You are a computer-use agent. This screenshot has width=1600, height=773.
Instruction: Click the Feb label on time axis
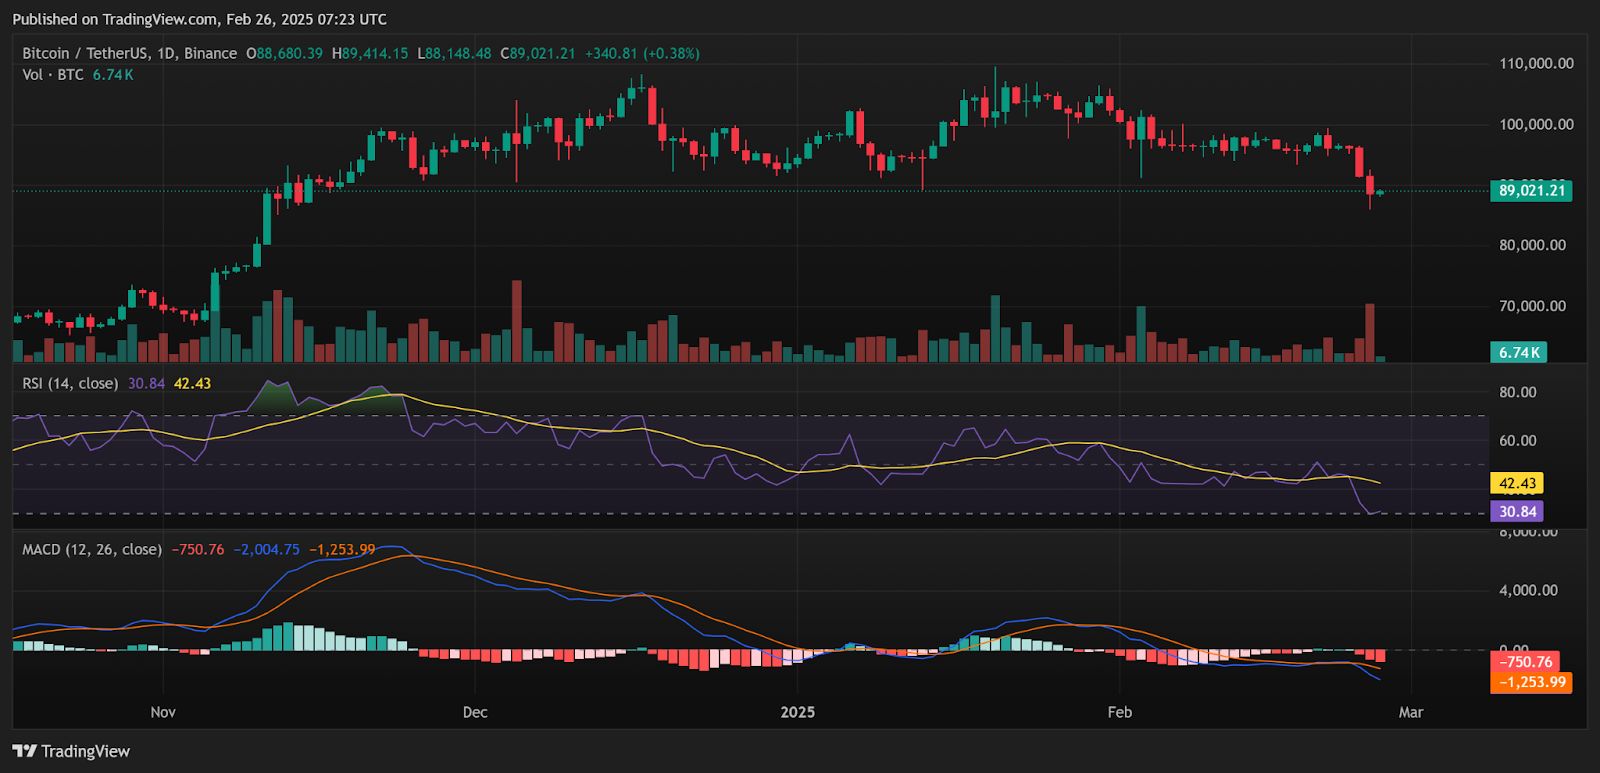[x=1119, y=712]
